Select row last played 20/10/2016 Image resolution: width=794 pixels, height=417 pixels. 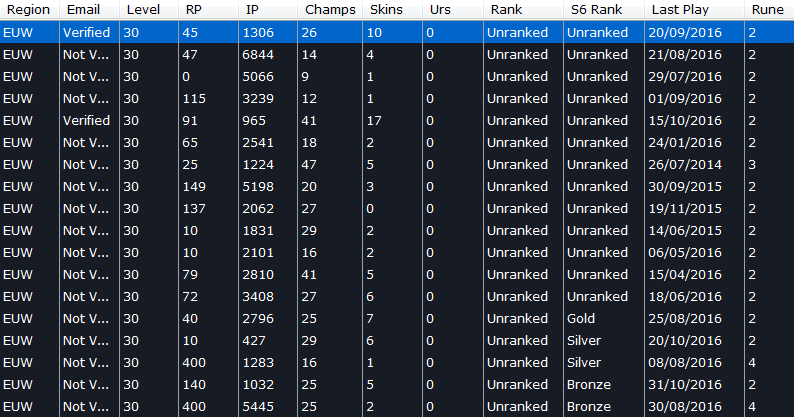coord(397,340)
